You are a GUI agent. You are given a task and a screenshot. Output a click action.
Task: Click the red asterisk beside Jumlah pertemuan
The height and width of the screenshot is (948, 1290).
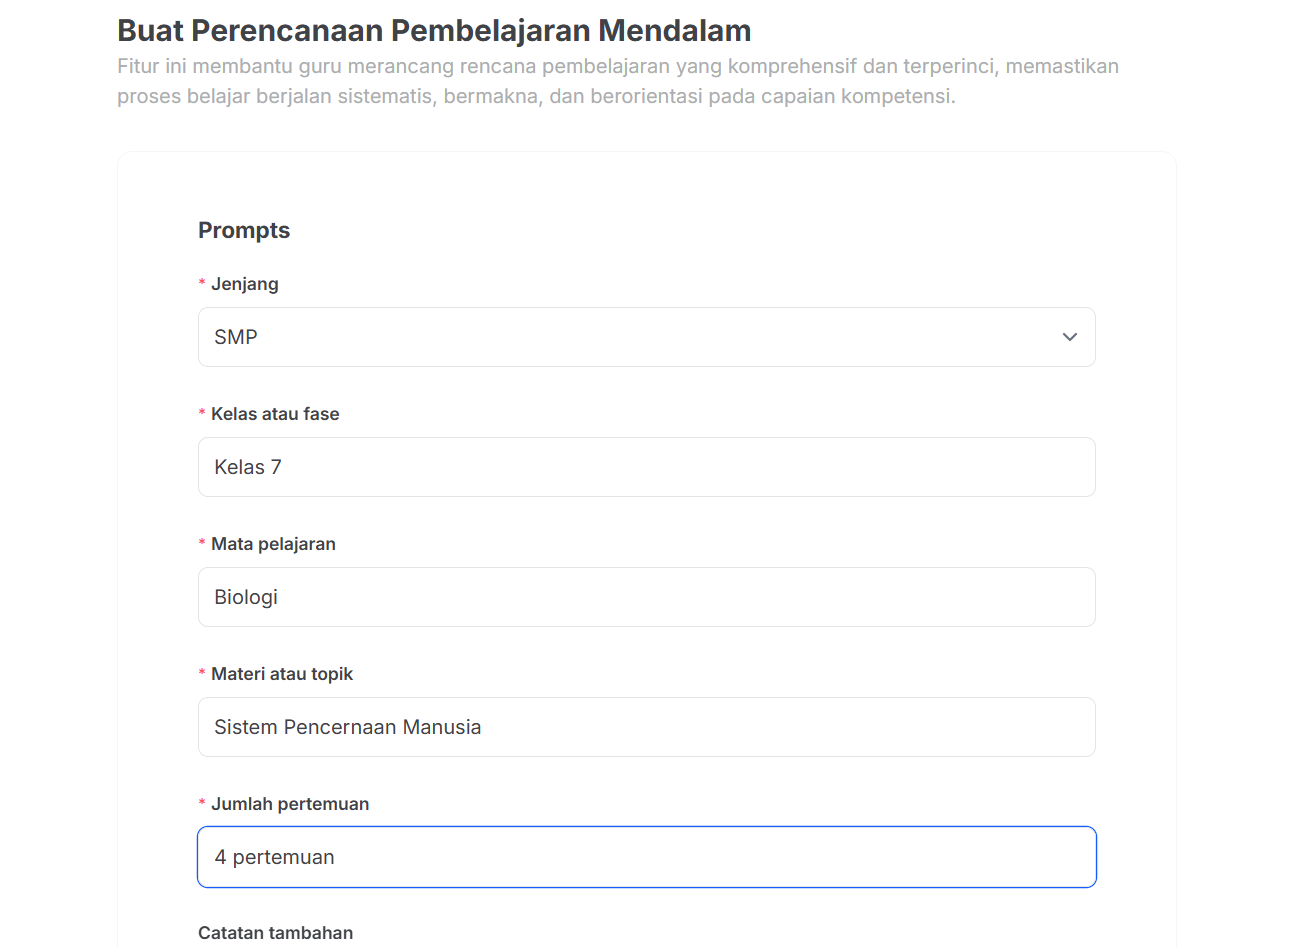[x=202, y=805]
